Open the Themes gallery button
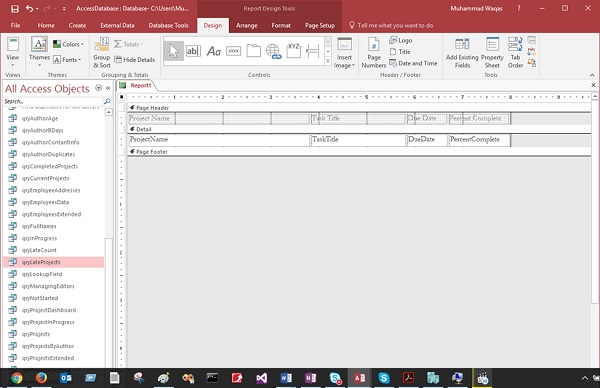 click(39, 52)
